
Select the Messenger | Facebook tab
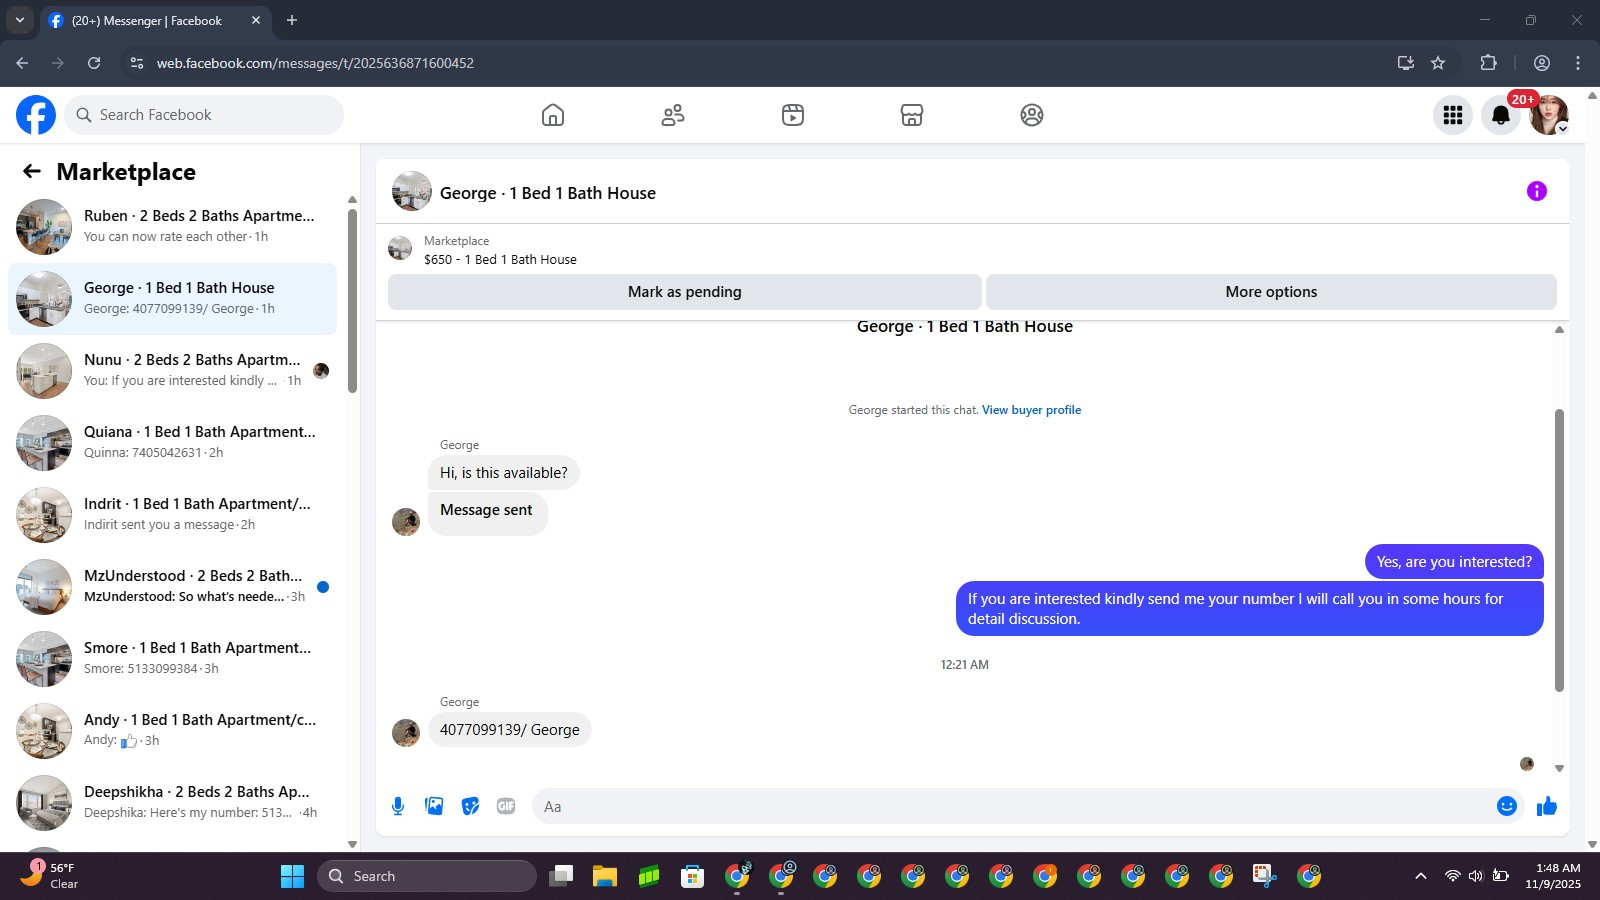point(155,20)
